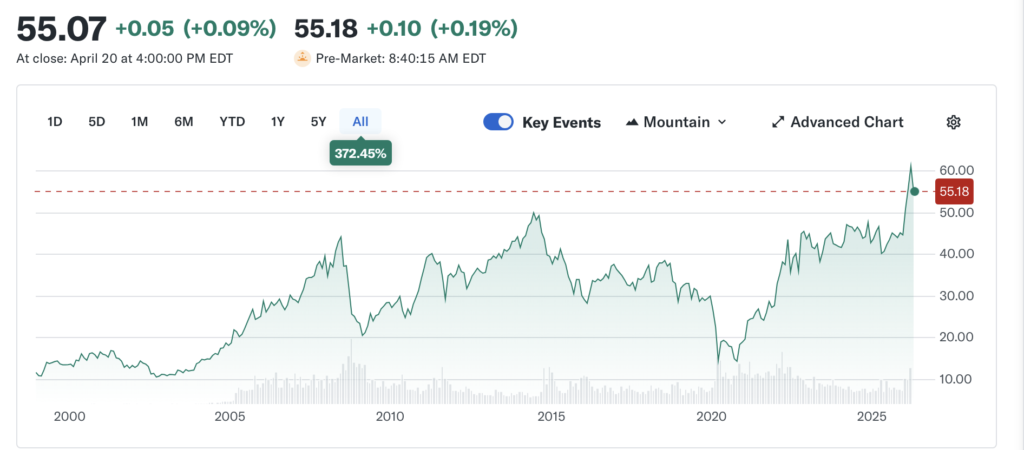Click the 372.45% performance badge
1024x450 pixels.
pos(360,153)
